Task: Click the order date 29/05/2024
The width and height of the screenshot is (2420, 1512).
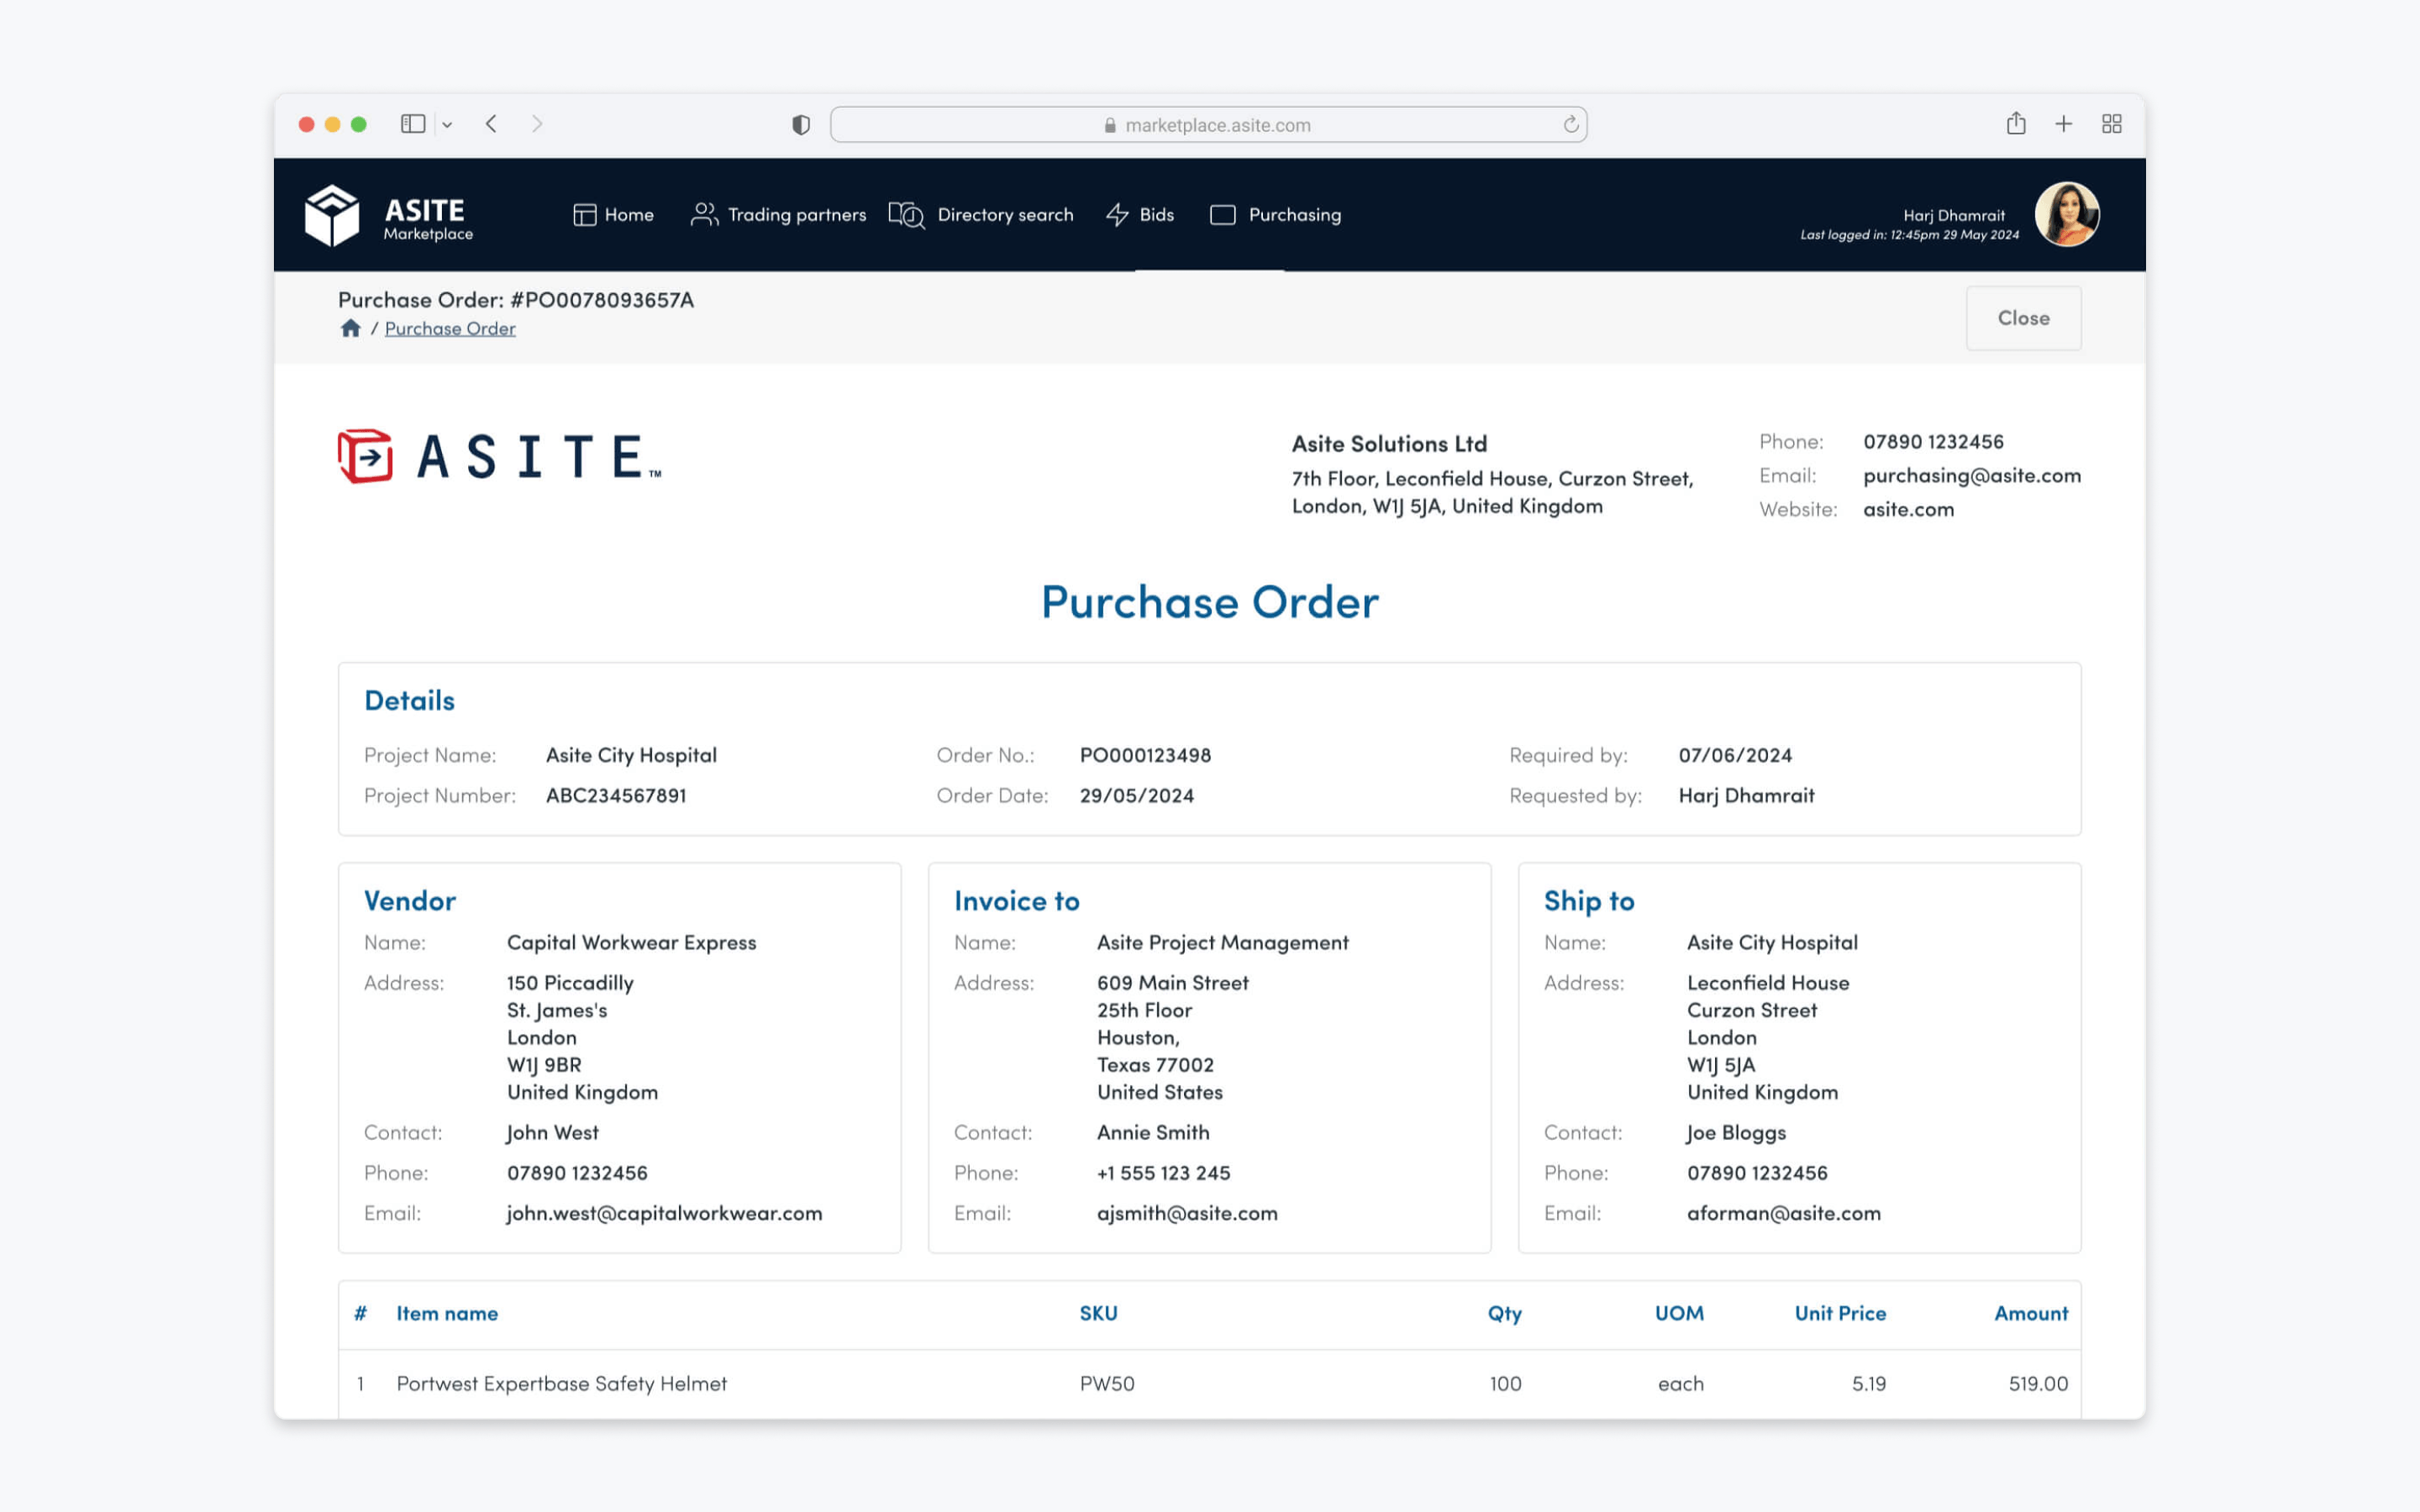Action: [1137, 796]
